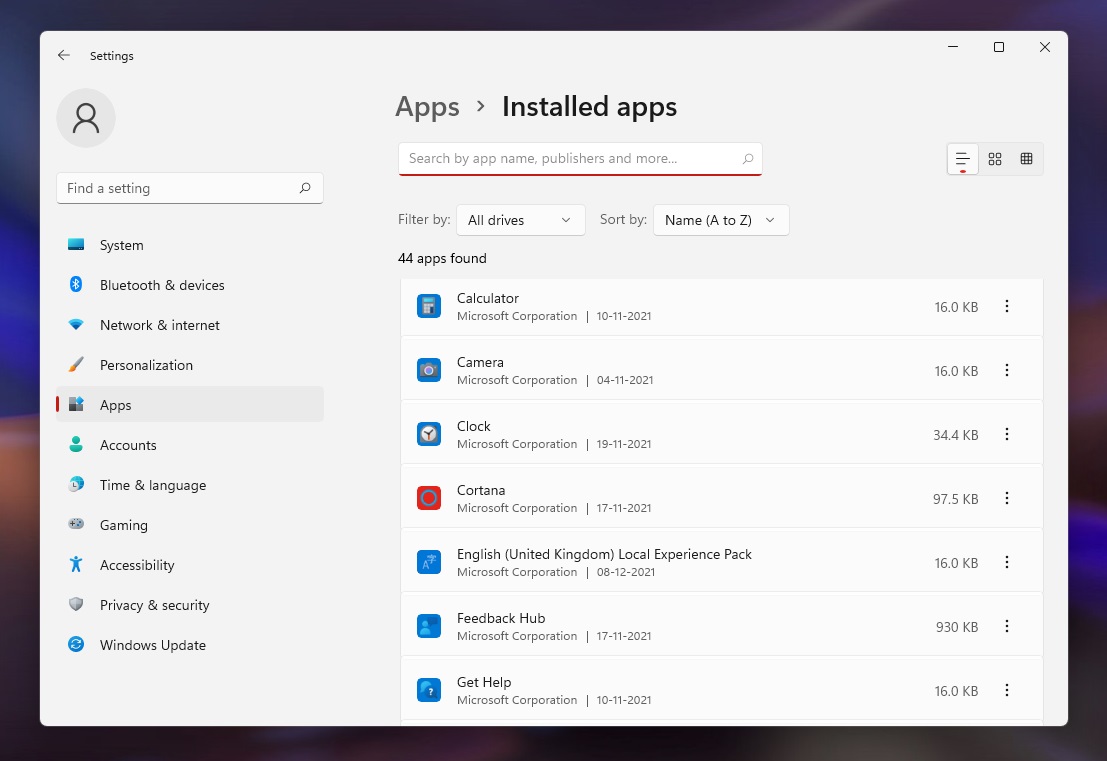This screenshot has height=761, width=1107.
Task: Navigate back using the Apps breadcrumb link
Action: click(x=427, y=107)
